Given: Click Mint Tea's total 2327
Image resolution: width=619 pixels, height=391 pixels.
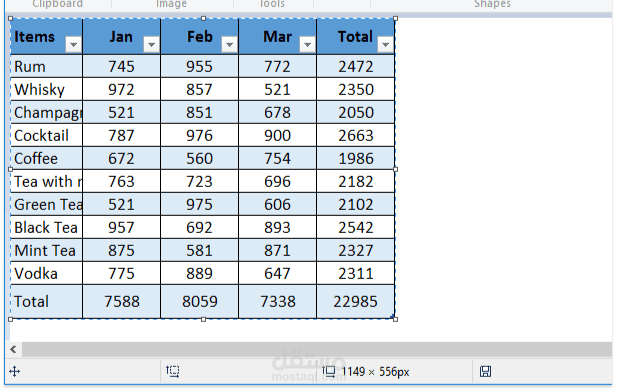Looking at the screenshot, I should pyautogui.click(x=355, y=250).
